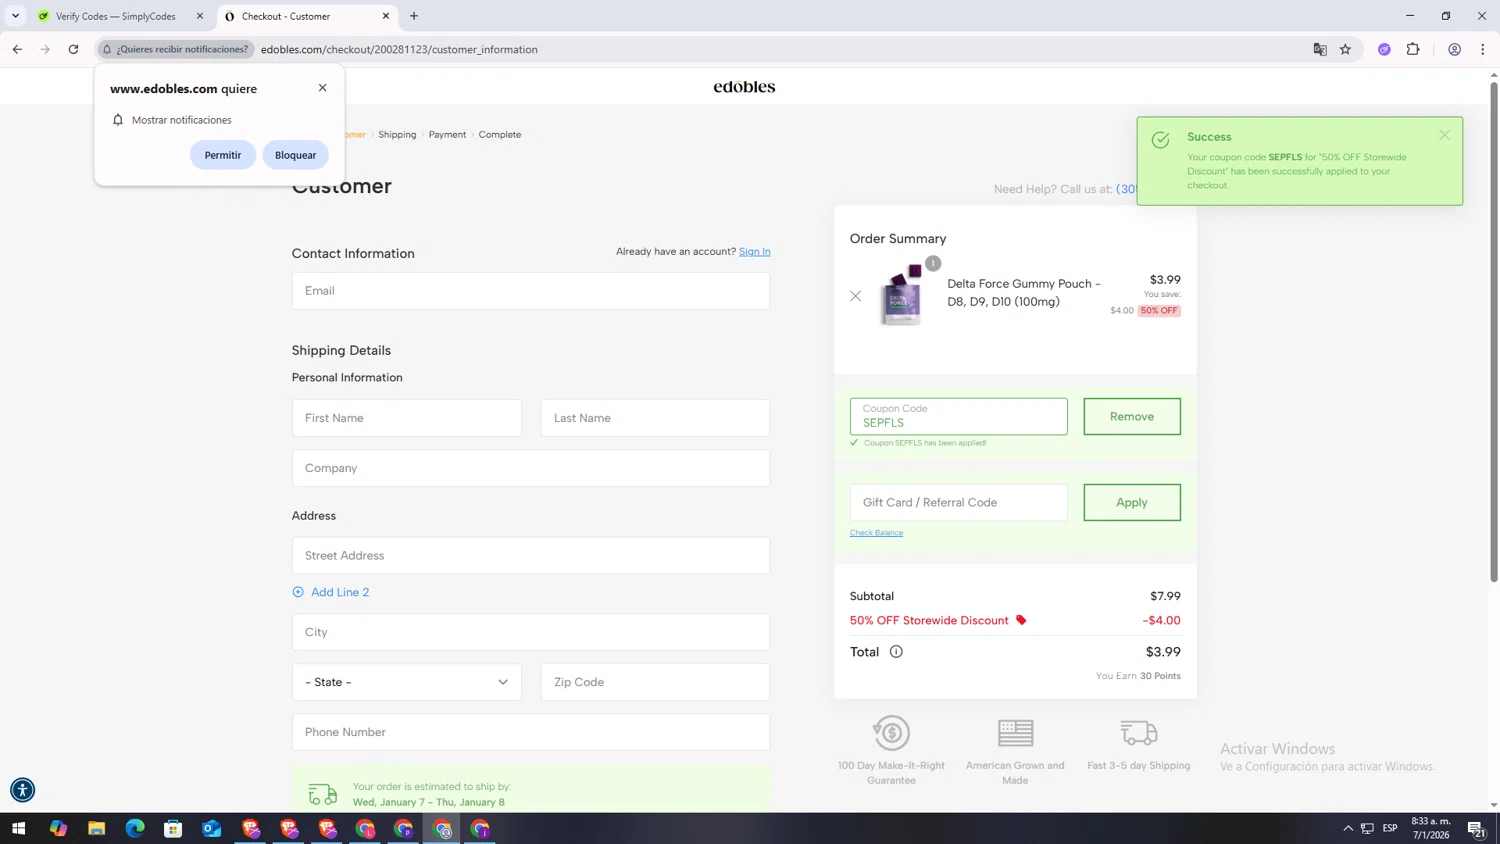Switch to Verify Codes SimplyCodes tab
1500x844 pixels.
(119, 16)
